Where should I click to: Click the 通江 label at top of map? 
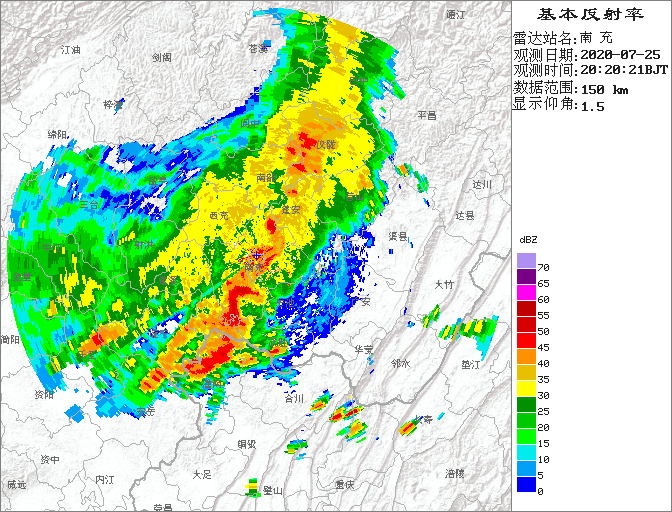point(456,15)
